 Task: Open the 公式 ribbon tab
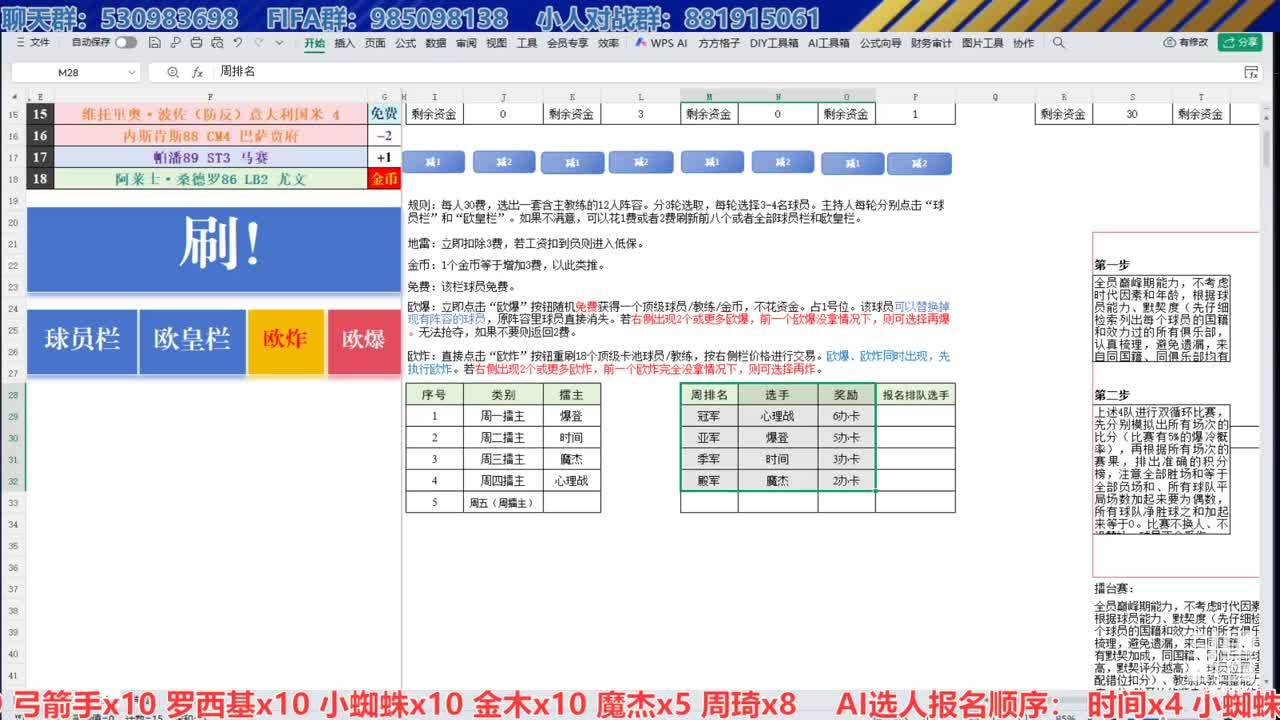(405, 43)
